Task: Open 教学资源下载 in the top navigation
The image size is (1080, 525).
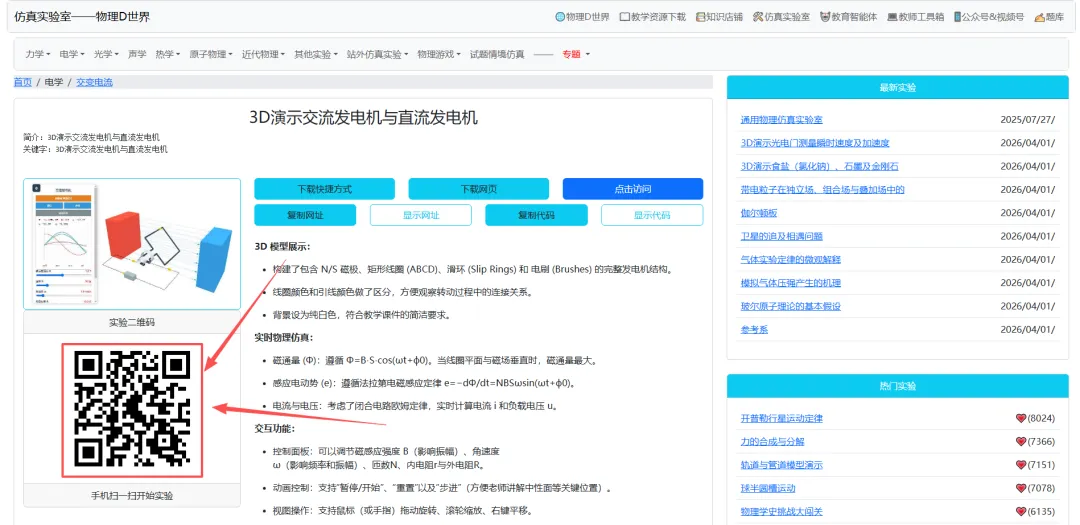Action: coord(653,17)
